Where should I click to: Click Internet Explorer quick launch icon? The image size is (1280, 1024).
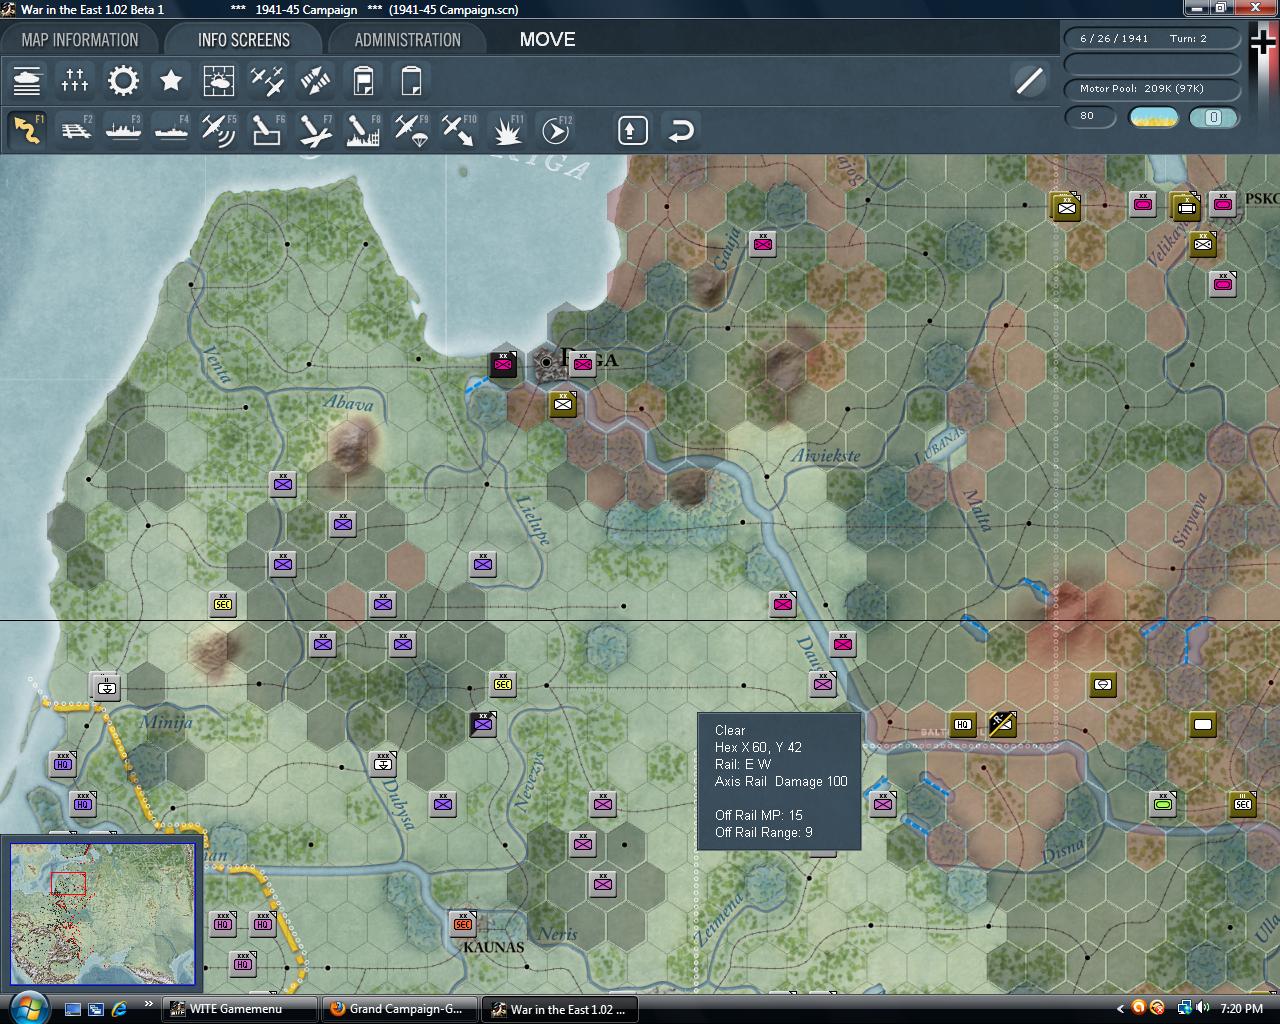(x=119, y=1009)
